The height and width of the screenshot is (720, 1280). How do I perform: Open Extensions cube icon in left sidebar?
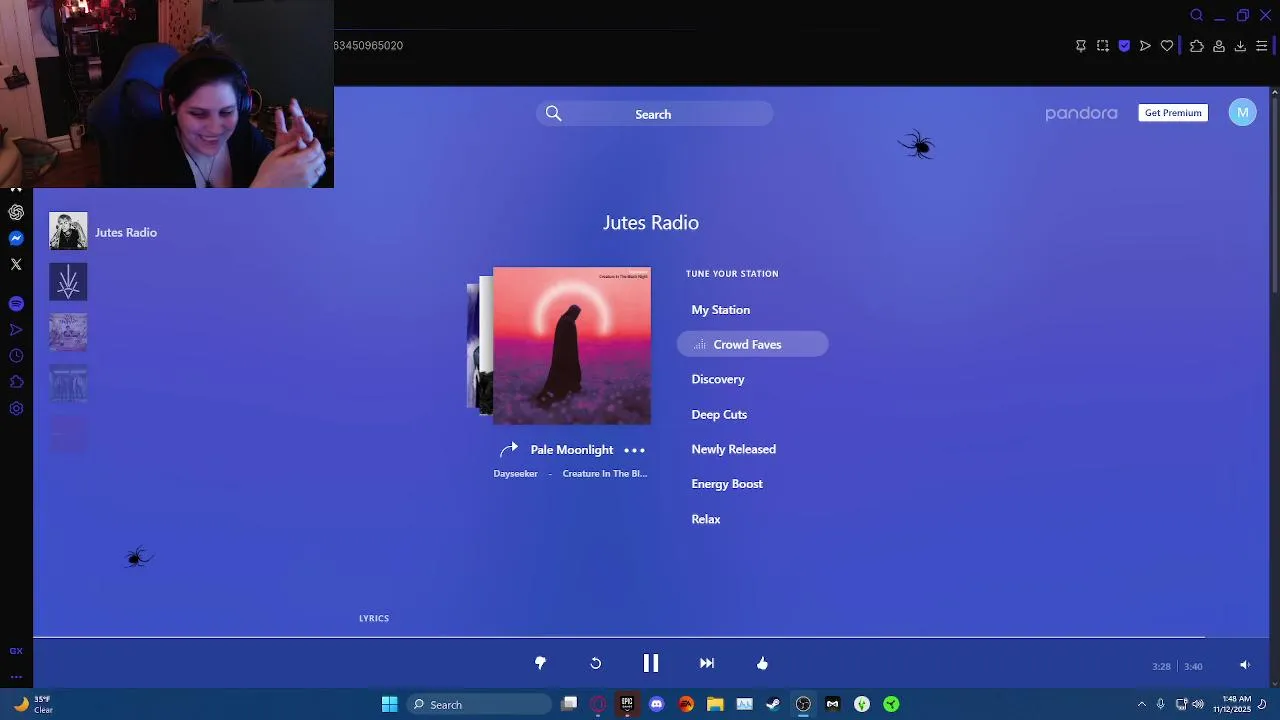pyautogui.click(x=16, y=382)
